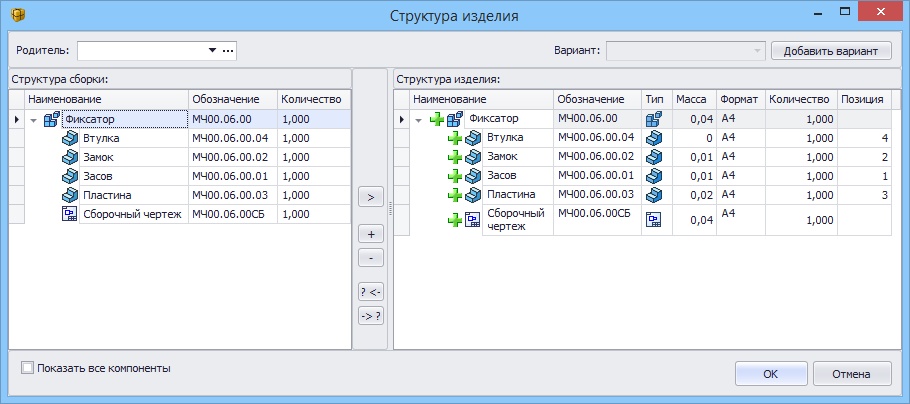The image size is (910, 404).
Task: Open the Вариант dropdown list
Action: 758,50
